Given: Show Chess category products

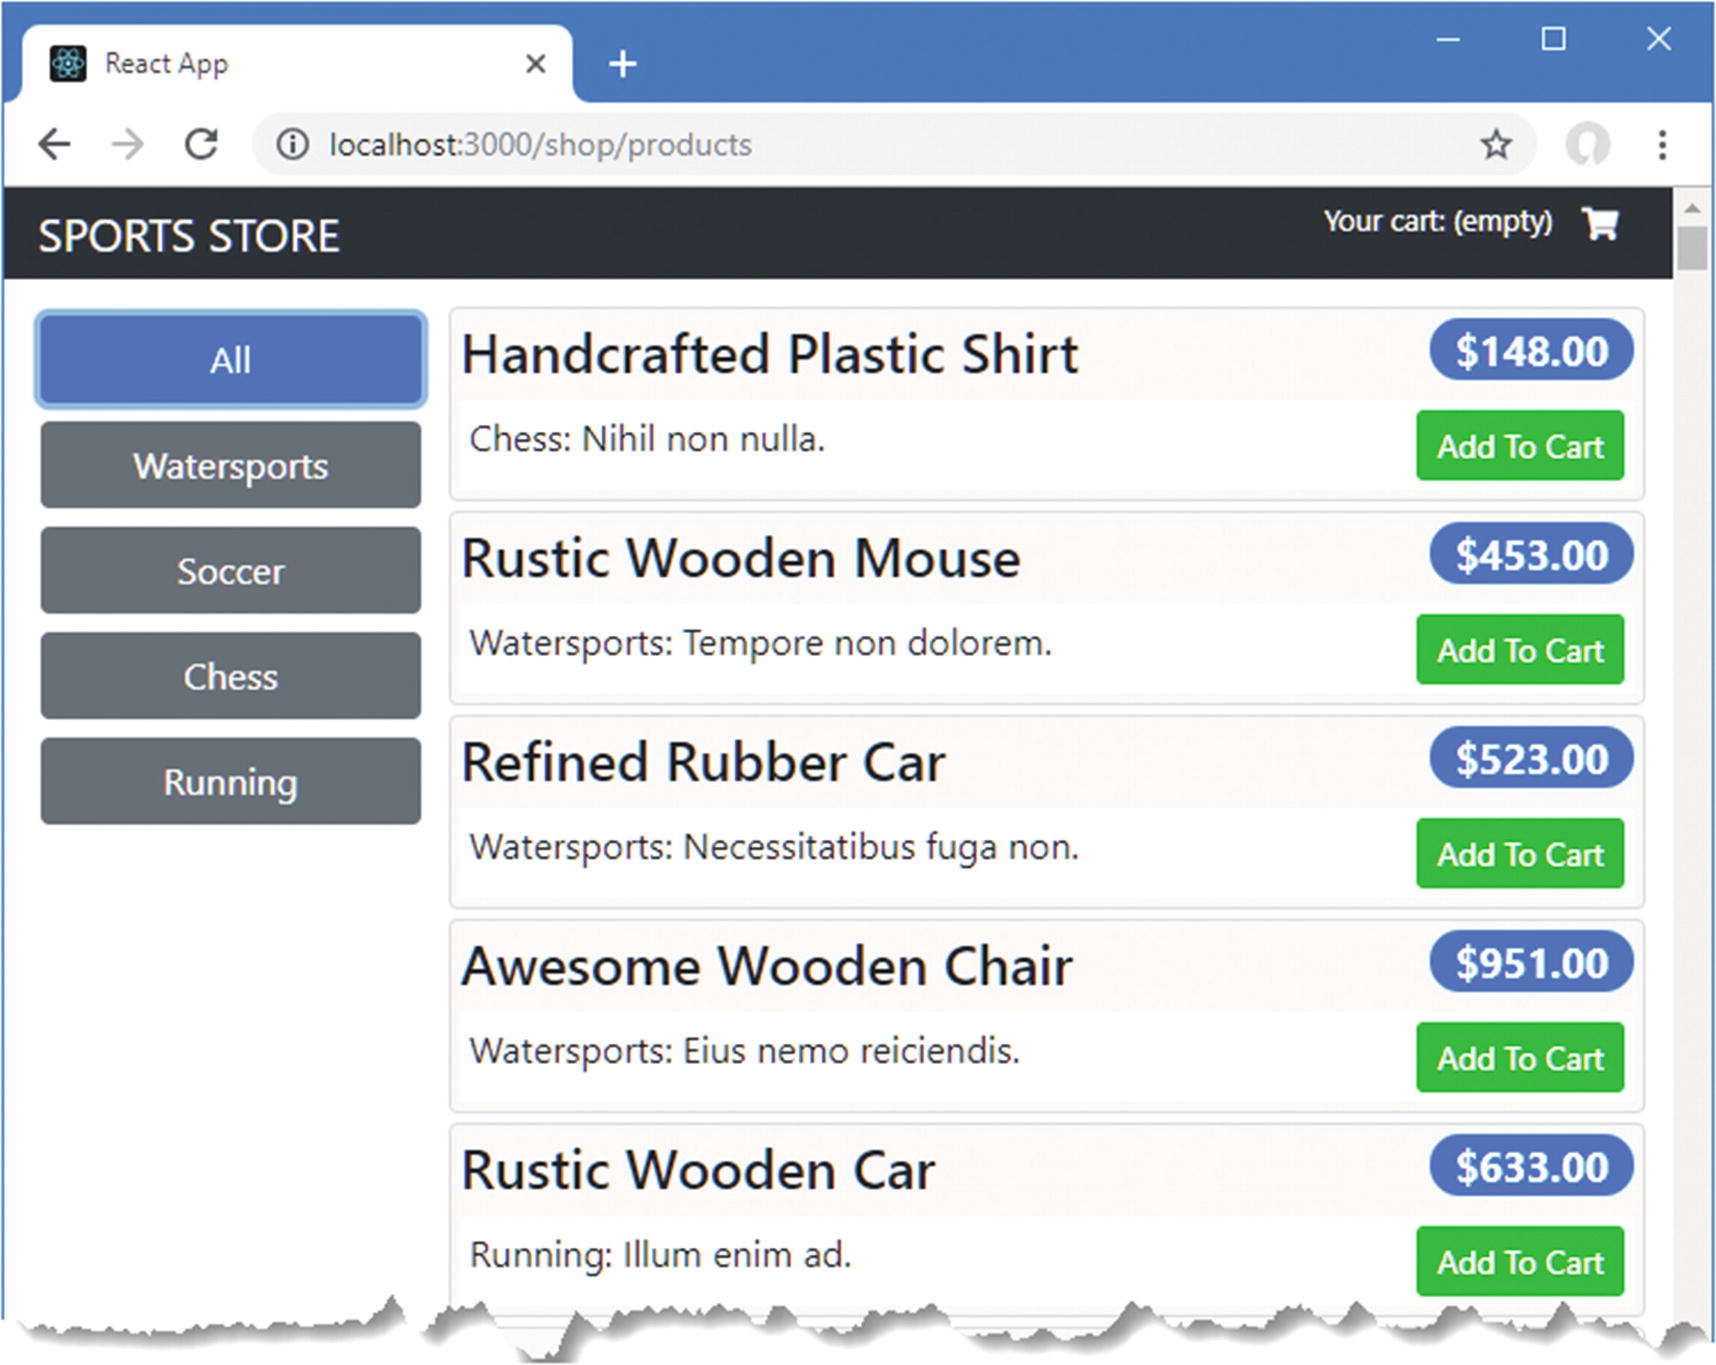Looking at the screenshot, I should click(231, 676).
